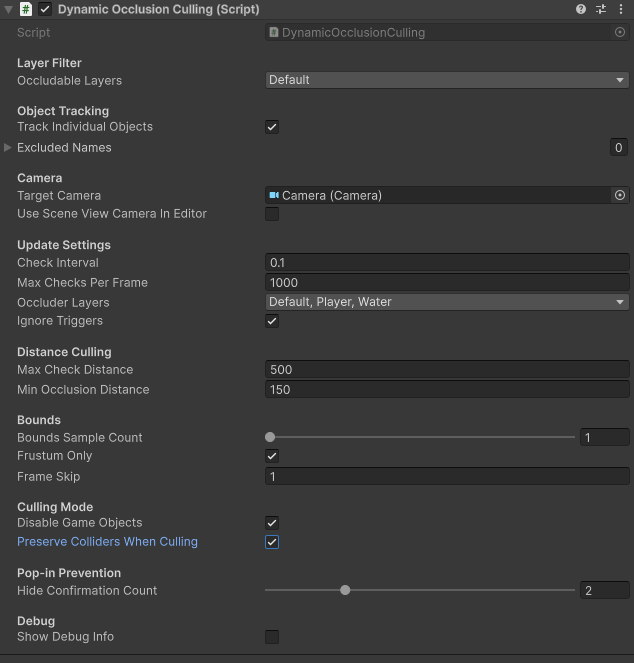
Task: Click the DynamicOcclusionCulling script file icon
Action: tap(273, 32)
